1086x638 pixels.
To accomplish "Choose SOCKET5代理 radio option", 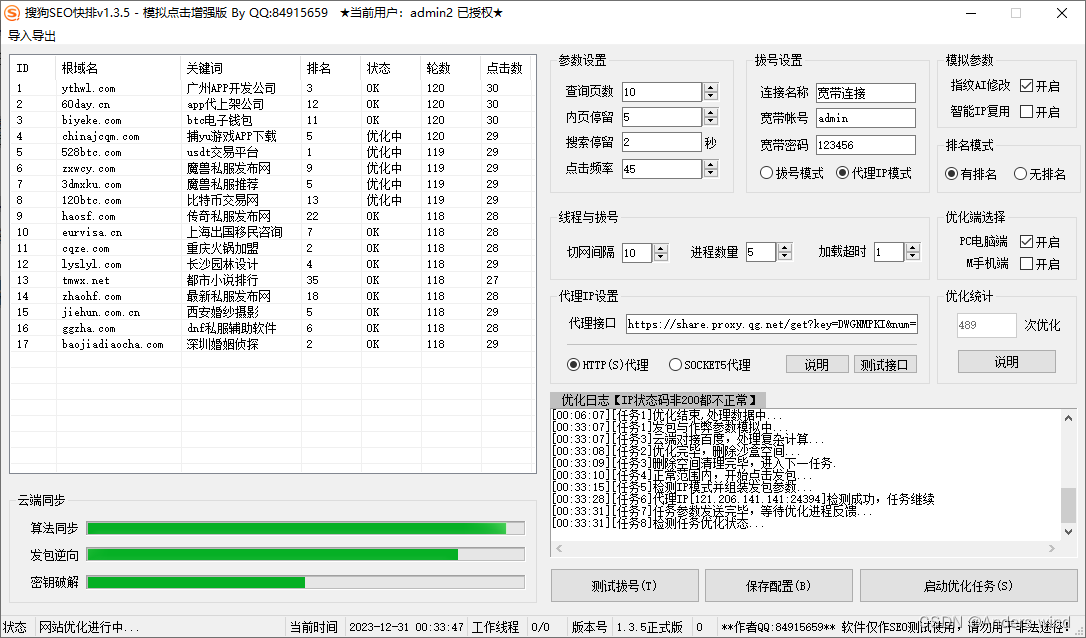I will click(x=675, y=365).
